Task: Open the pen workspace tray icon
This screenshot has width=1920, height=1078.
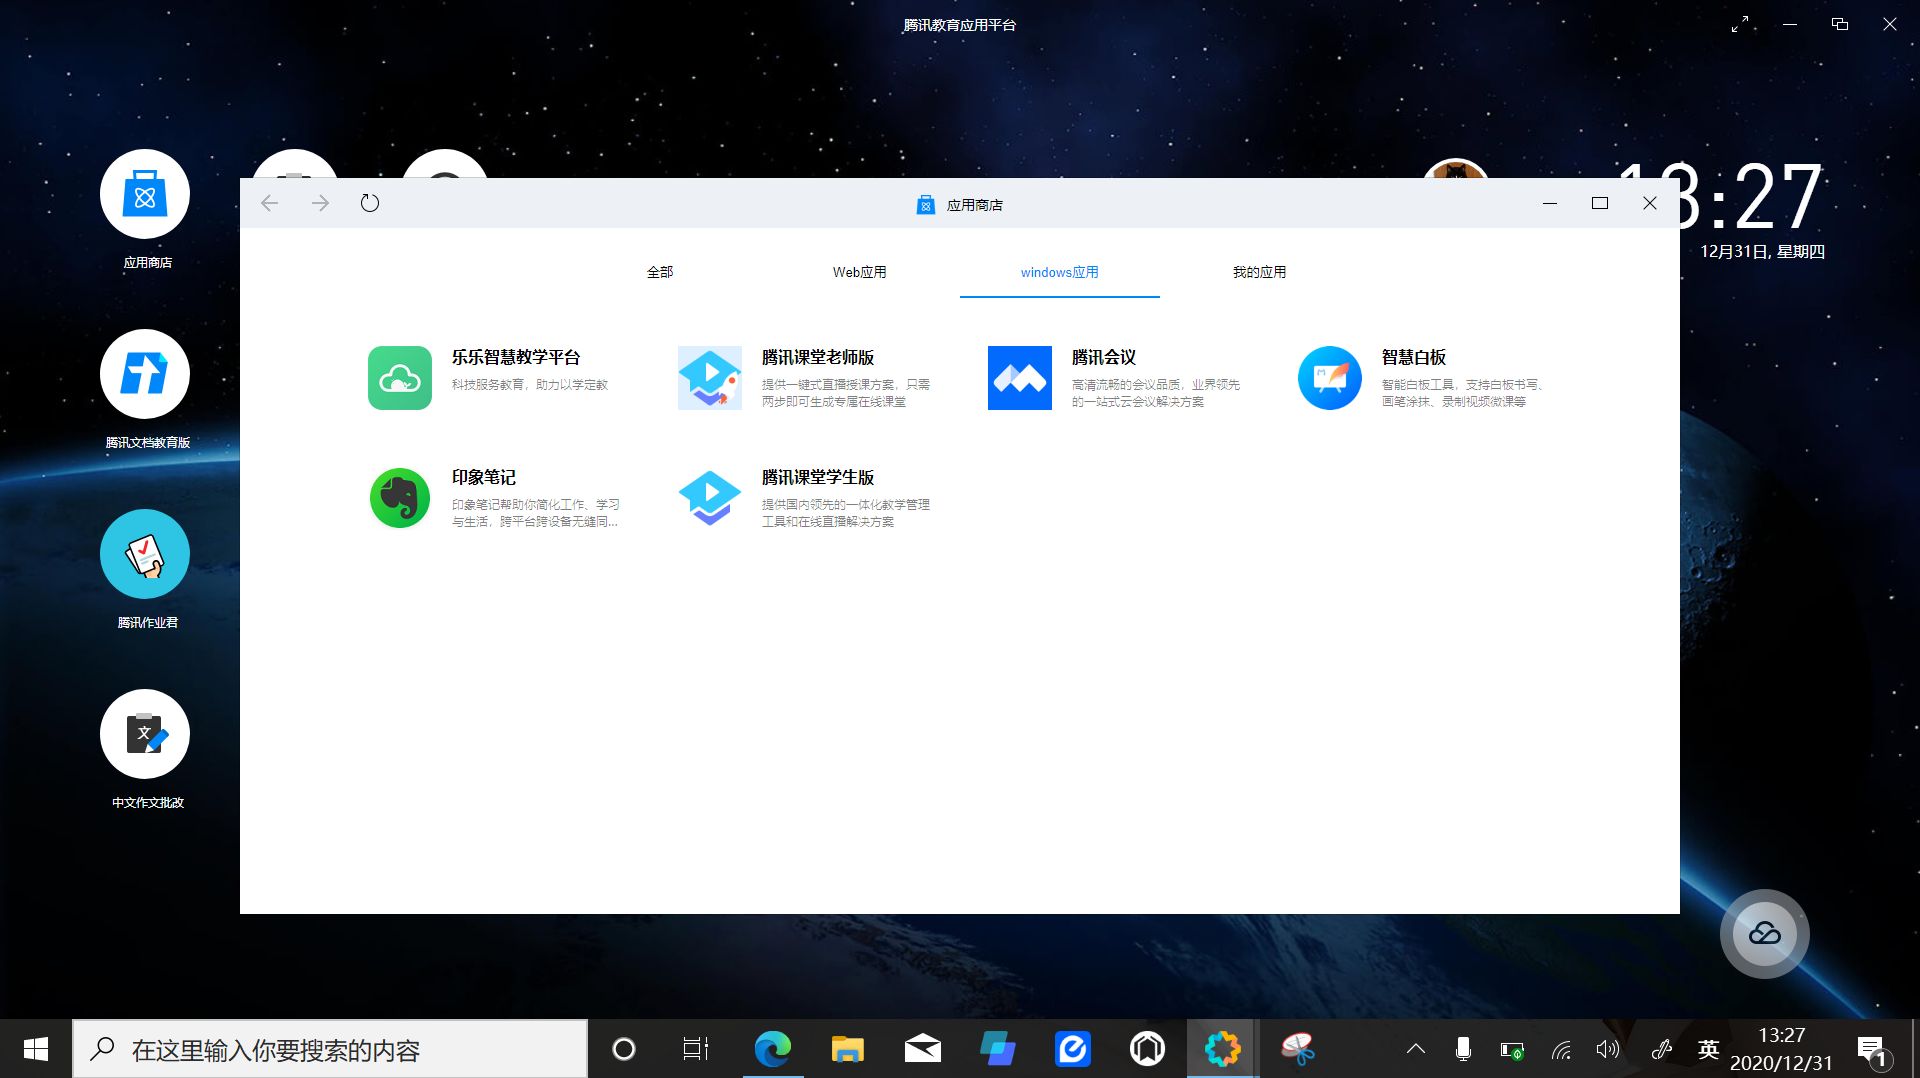Action: point(1661,1049)
